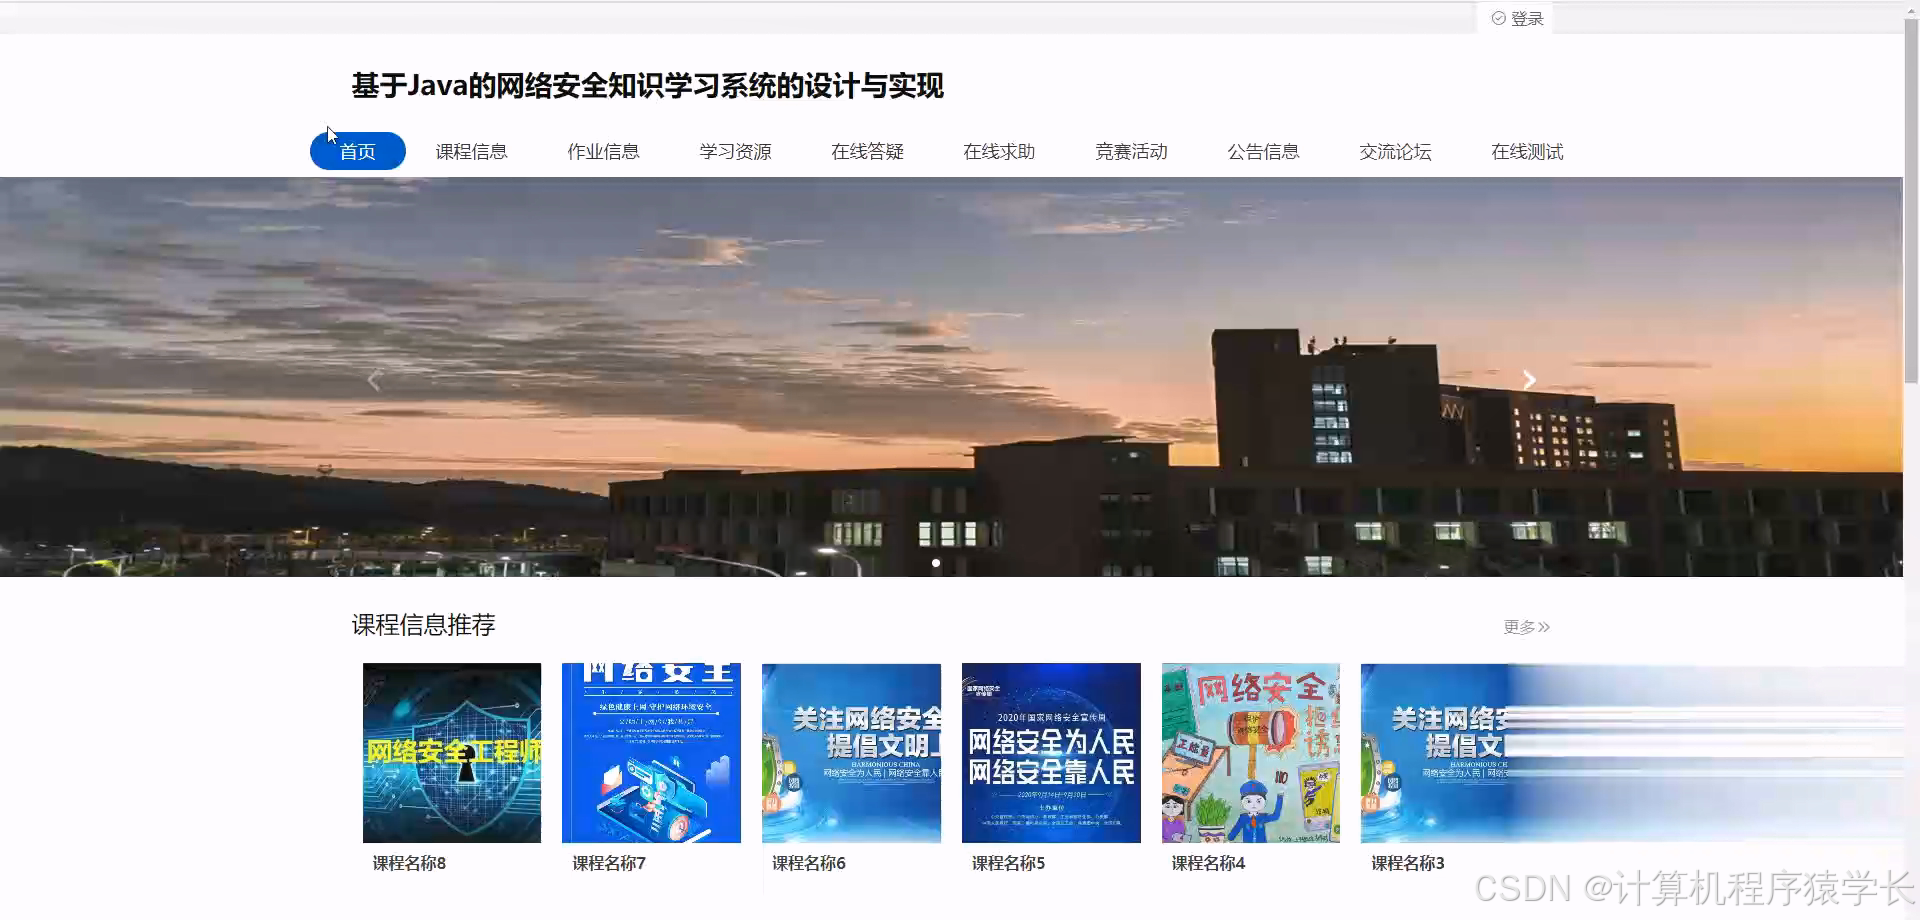Click the carousel next arrow
Image resolution: width=1920 pixels, height=920 pixels.
click(1529, 379)
